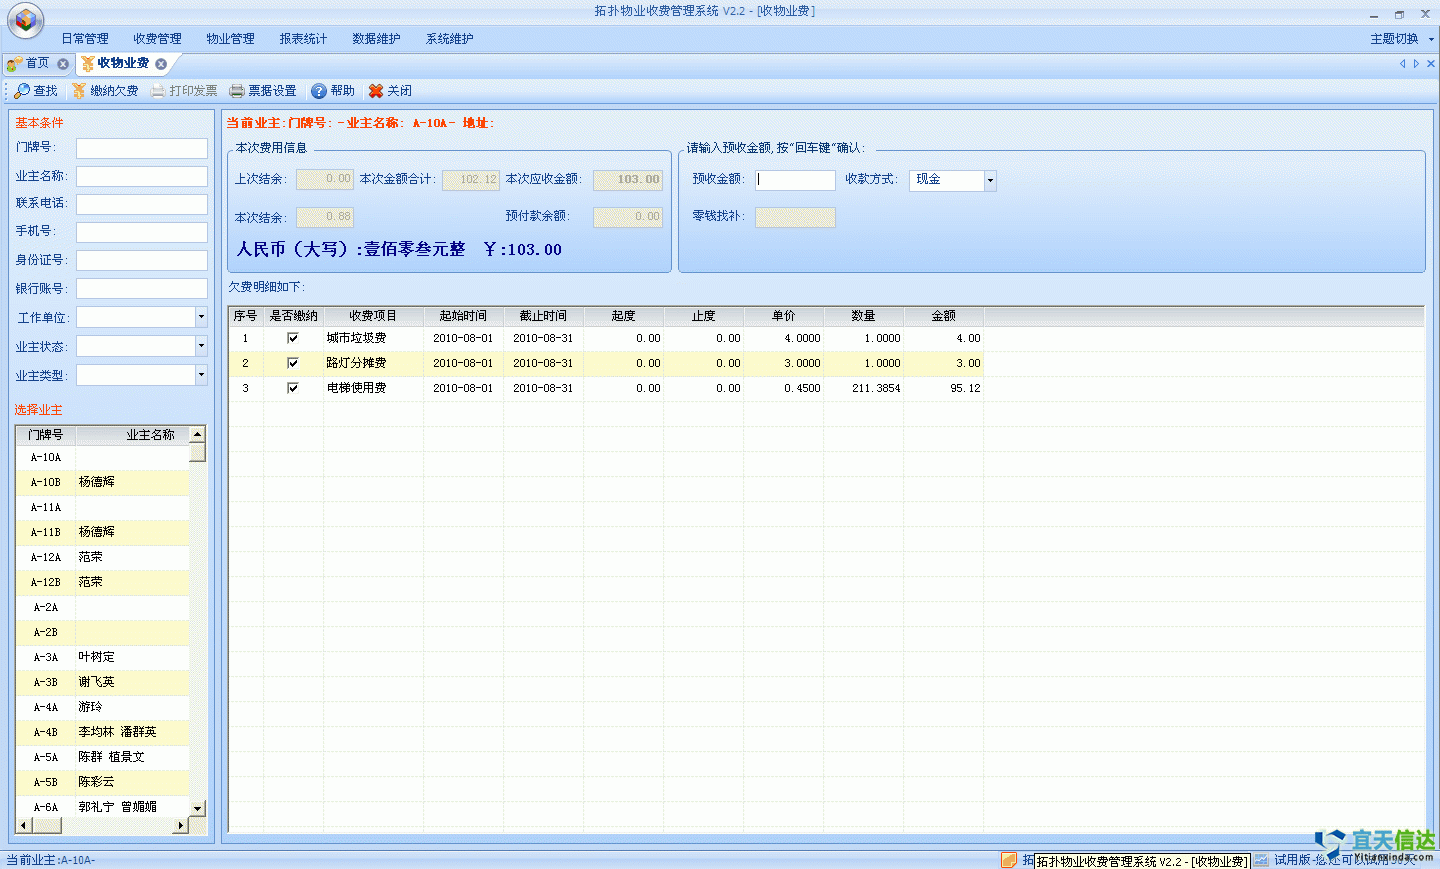Close the 首页 tab with its x icon
Viewport: 1440px width, 869px height.
tap(63, 64)
